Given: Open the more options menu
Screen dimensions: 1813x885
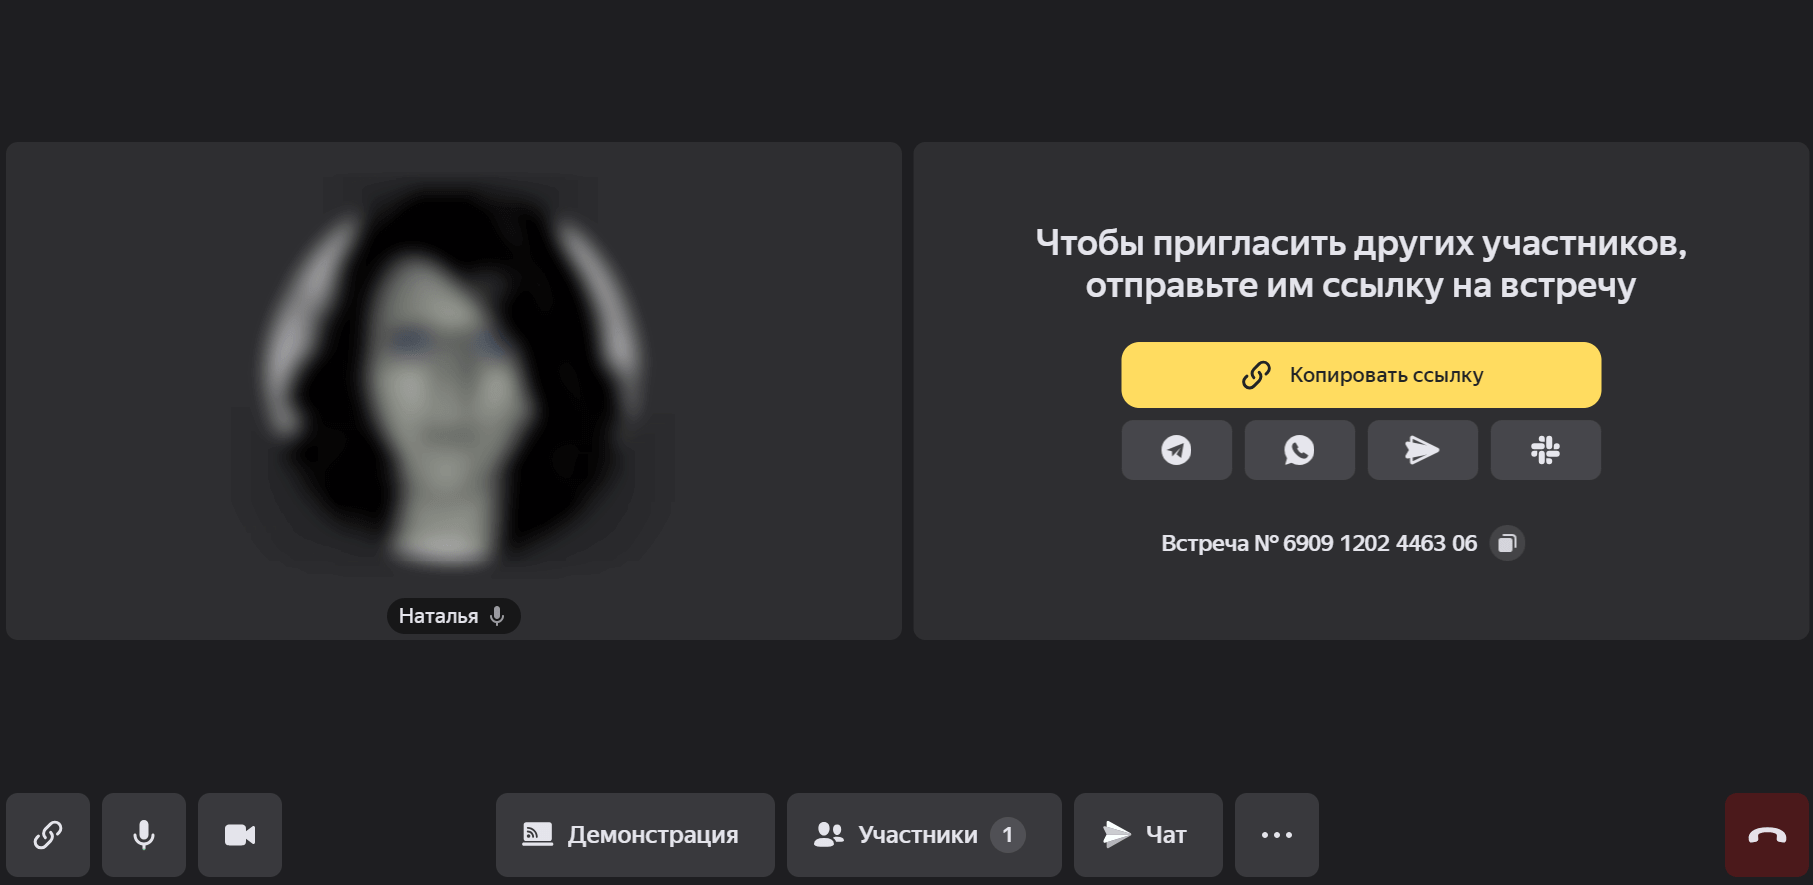Looking at the screenshot, I should click(1277, 835).
